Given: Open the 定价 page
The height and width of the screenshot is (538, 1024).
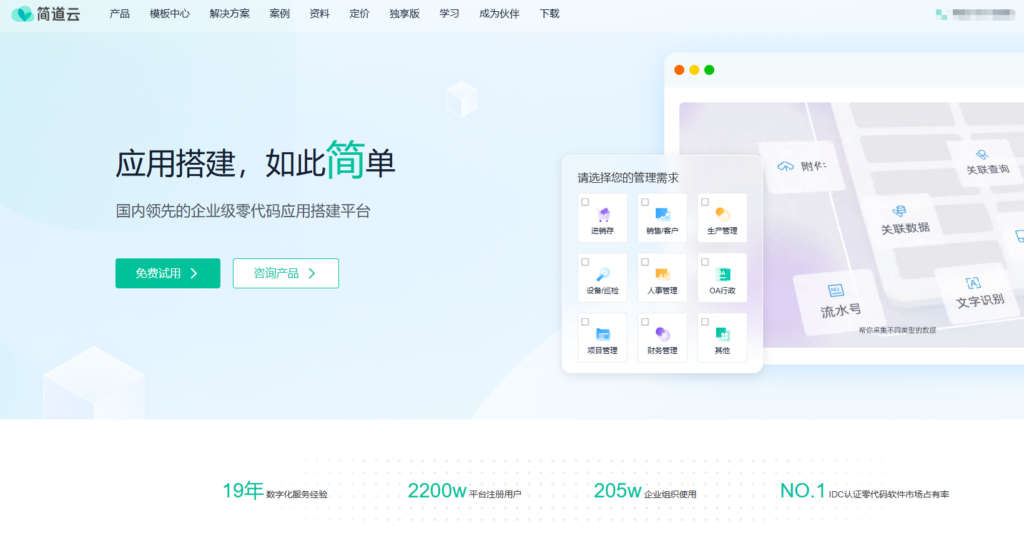Looking at the screenshot, I should [x=359, y=14].
